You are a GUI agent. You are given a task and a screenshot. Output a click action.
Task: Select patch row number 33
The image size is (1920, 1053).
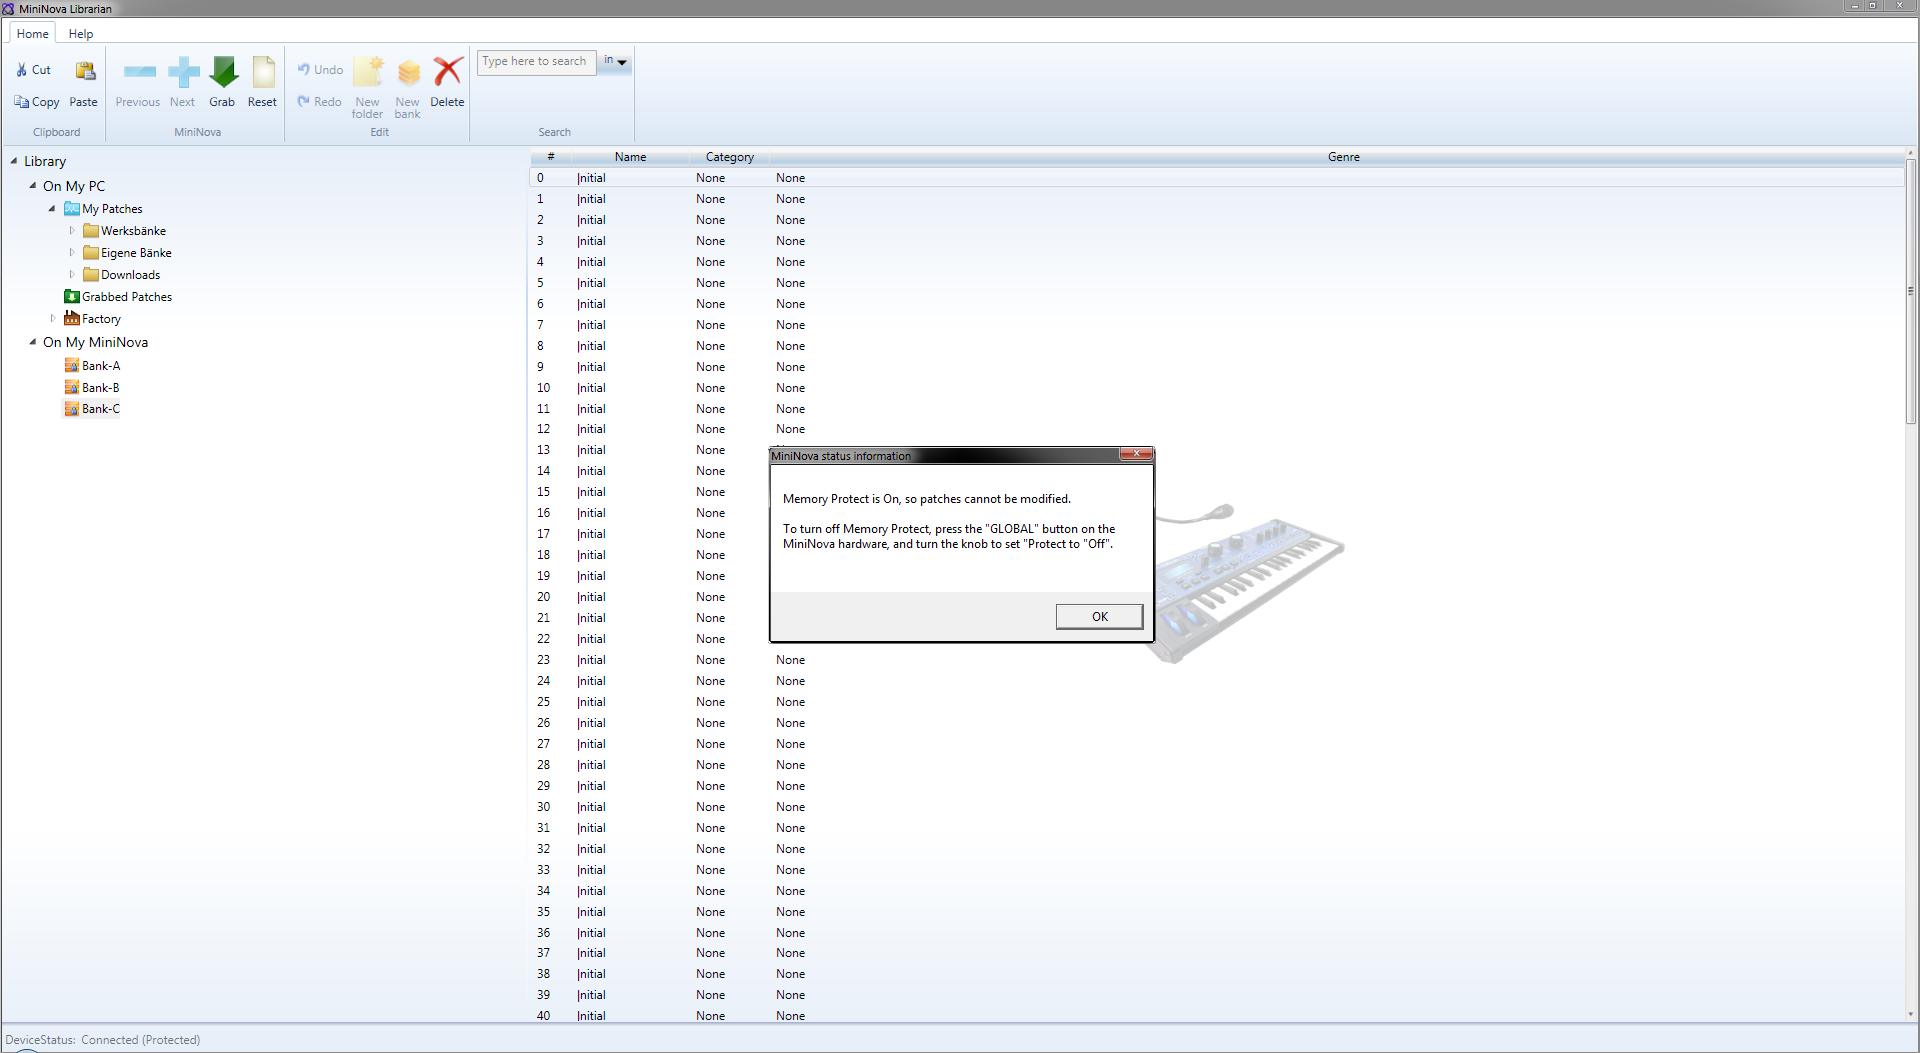pyautogui.click(x=1217, y=870)
